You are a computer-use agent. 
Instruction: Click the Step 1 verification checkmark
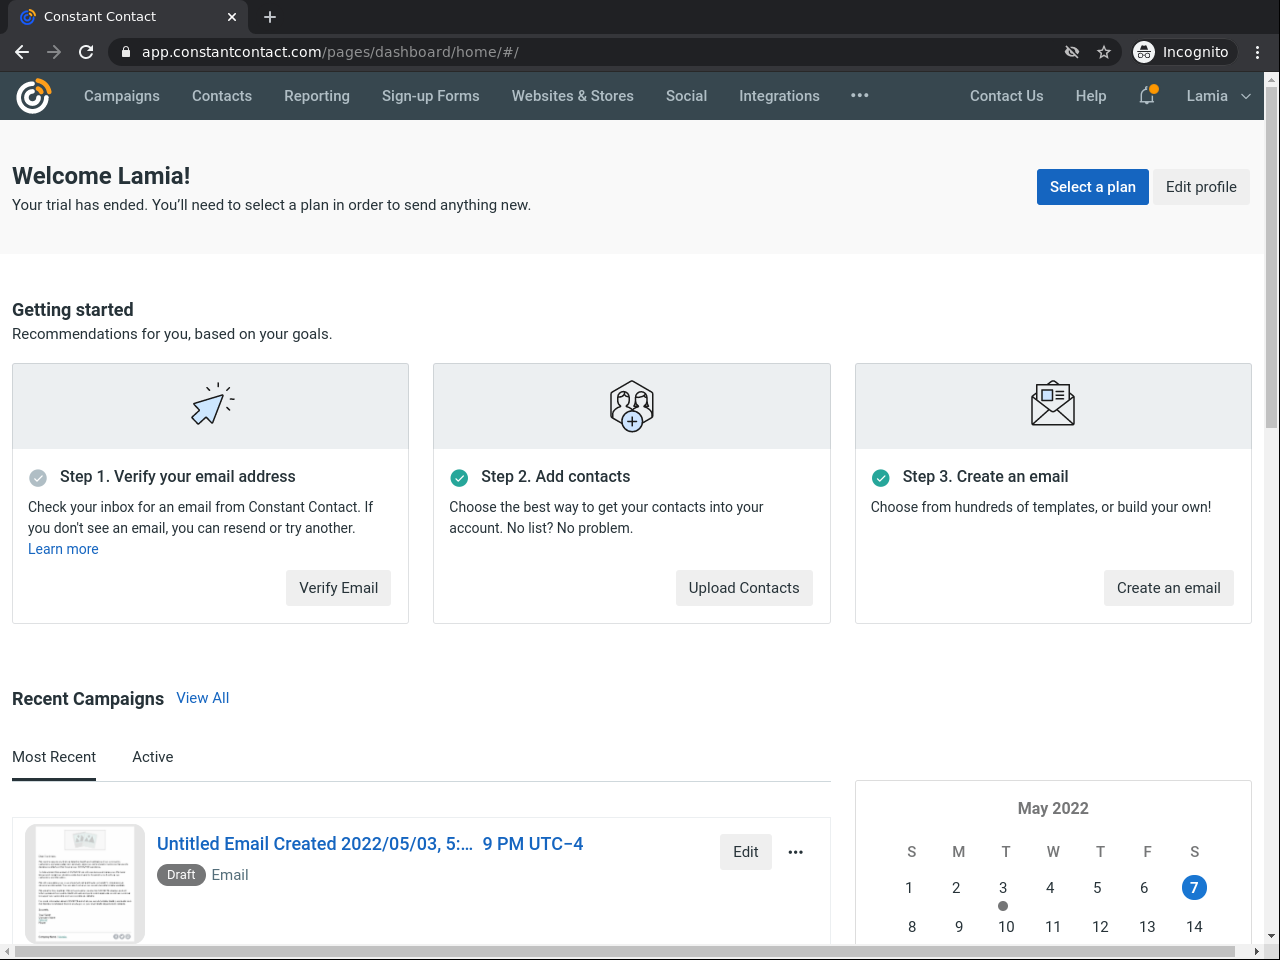pyautogui.click(x=38, y=477)
